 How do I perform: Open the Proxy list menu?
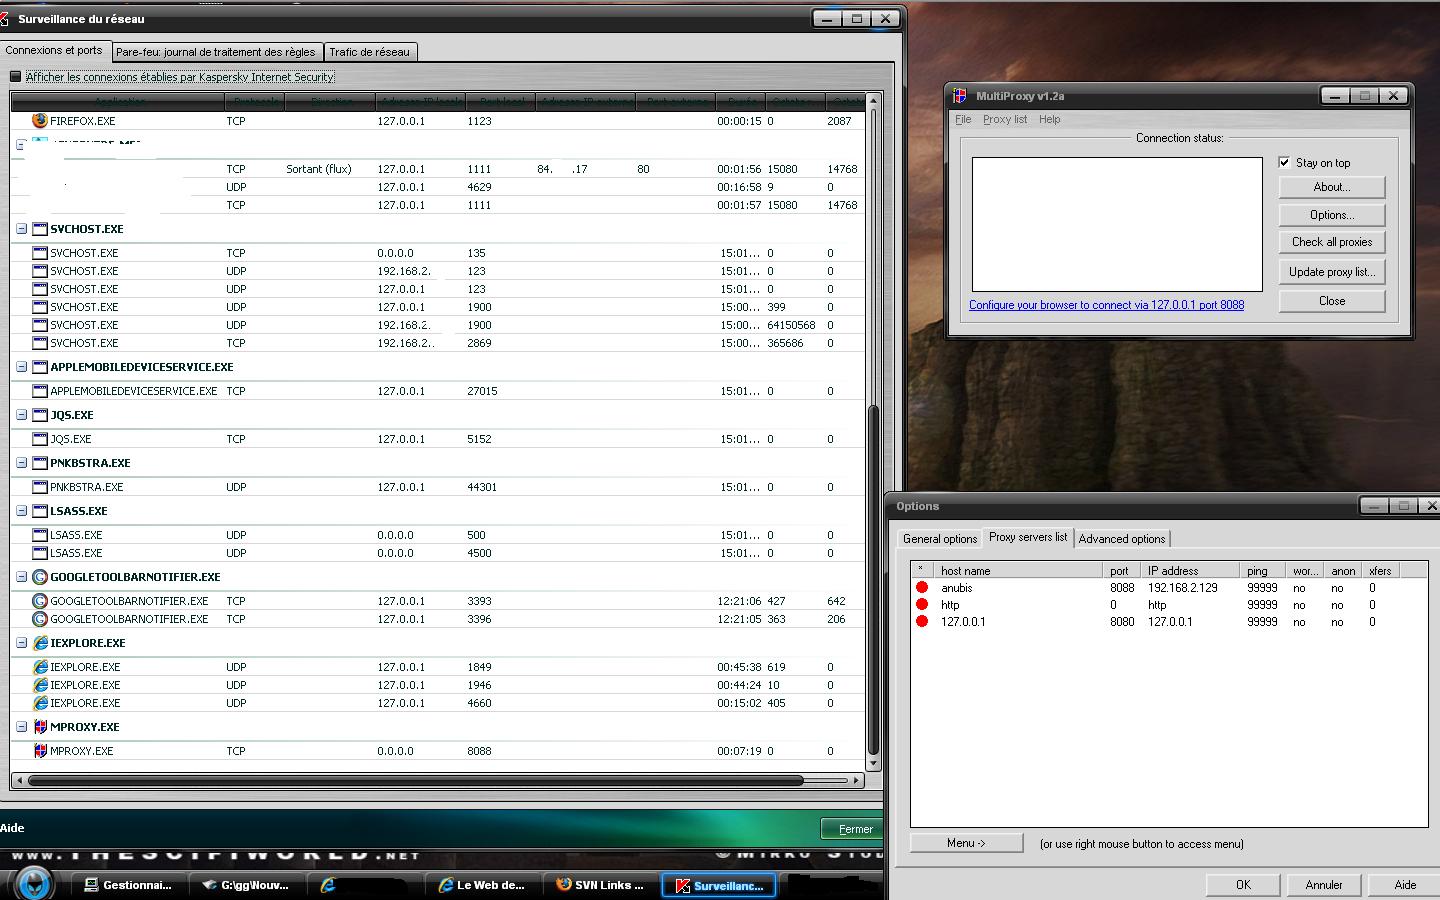click(1004, 119)
